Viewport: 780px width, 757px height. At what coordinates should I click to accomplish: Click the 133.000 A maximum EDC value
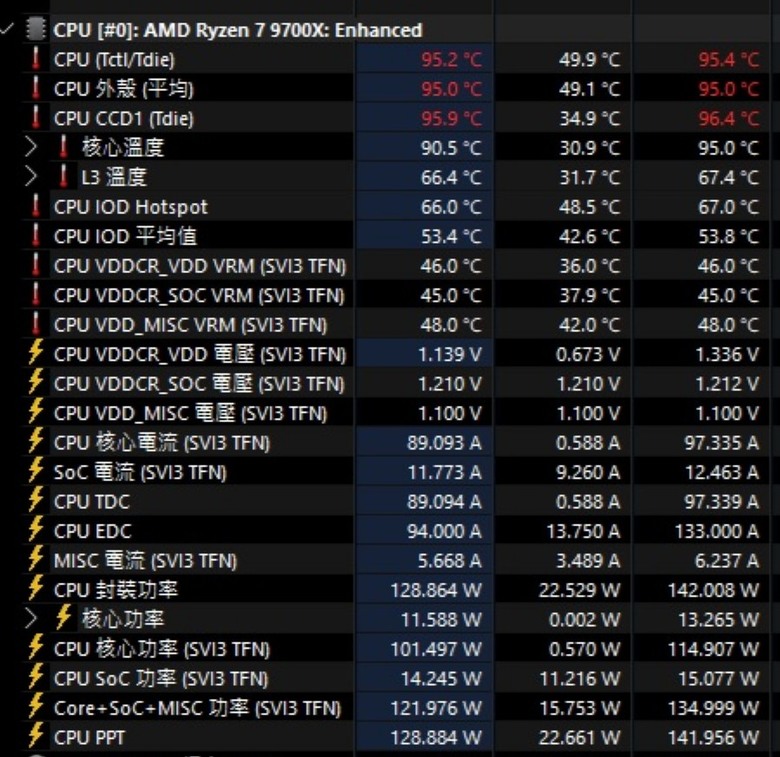pos(717,531)
